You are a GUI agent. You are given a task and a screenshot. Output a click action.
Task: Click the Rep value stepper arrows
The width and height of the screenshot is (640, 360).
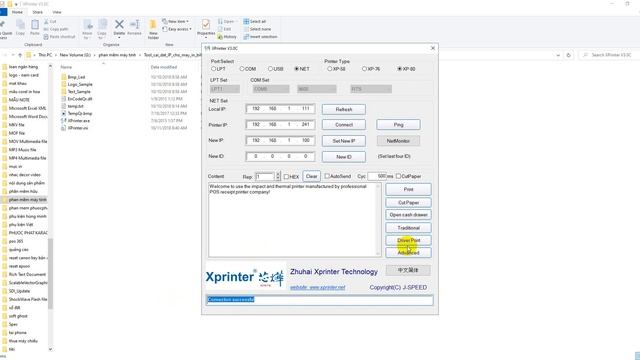point(278,176)
